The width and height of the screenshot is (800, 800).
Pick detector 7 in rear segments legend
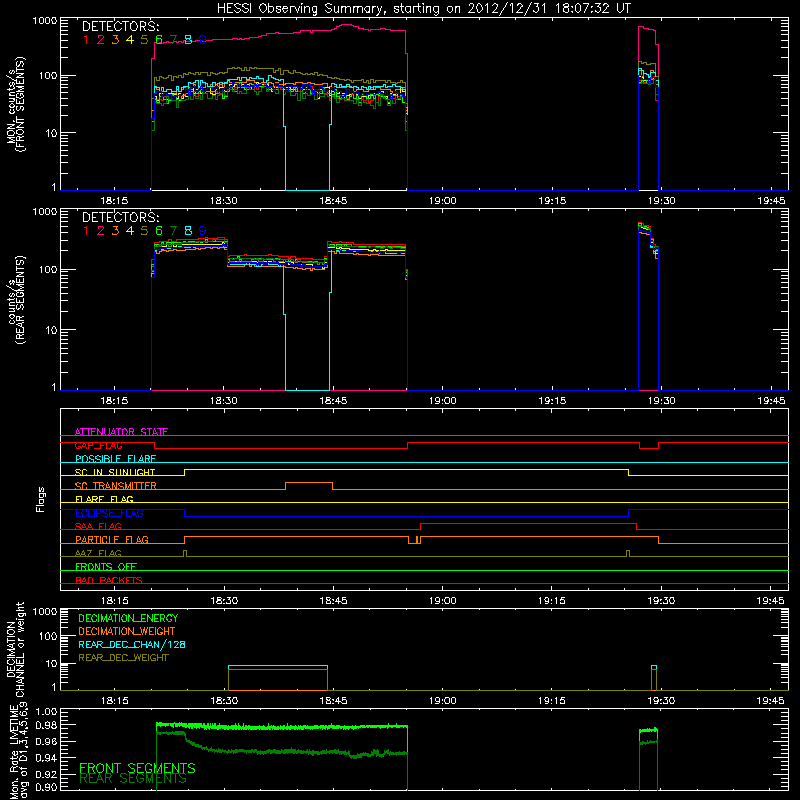click(173, 231)
